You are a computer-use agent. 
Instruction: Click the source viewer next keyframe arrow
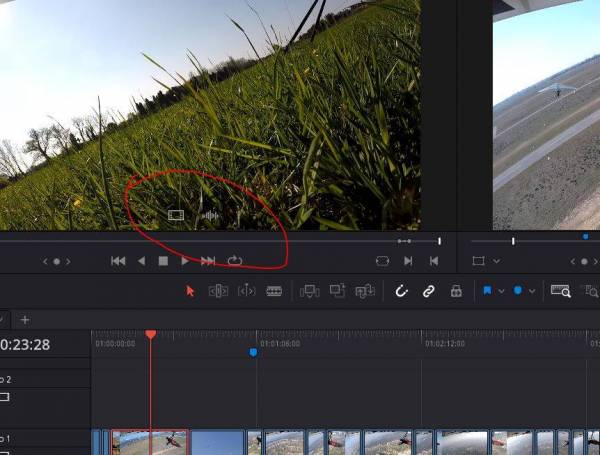click(68, 262)
